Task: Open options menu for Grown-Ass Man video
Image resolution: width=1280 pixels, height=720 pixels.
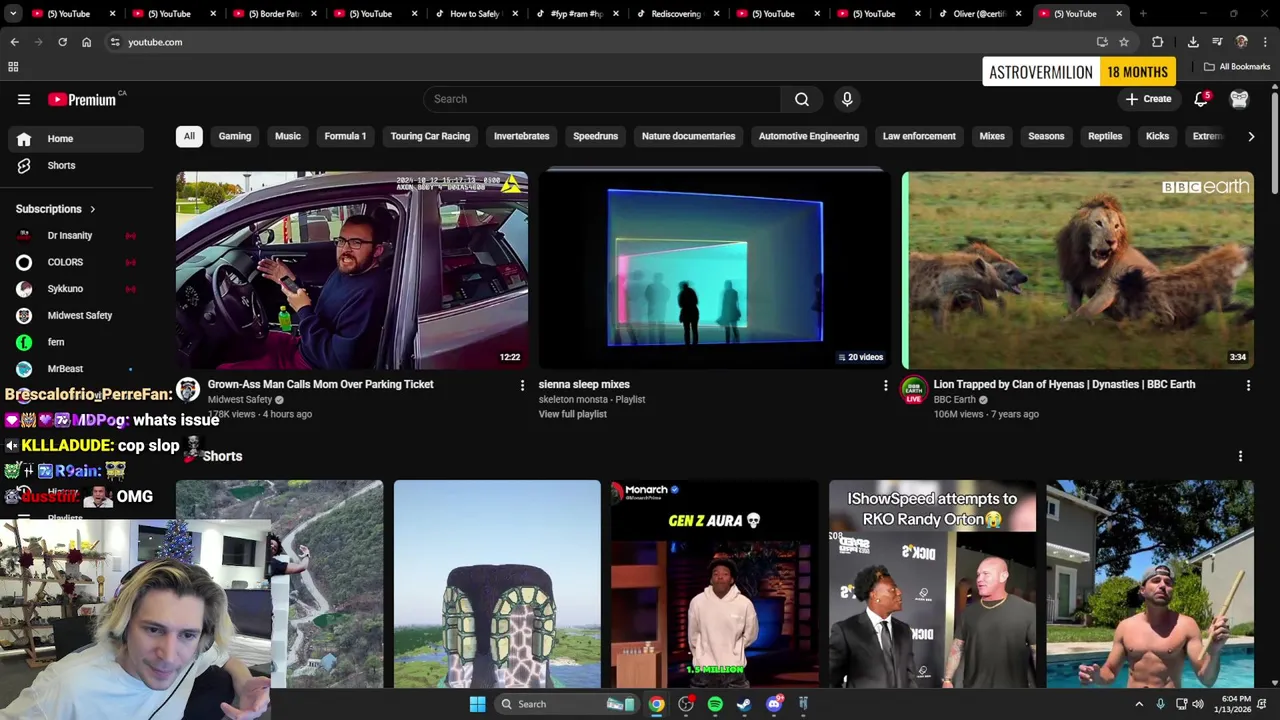Action: 522,385
